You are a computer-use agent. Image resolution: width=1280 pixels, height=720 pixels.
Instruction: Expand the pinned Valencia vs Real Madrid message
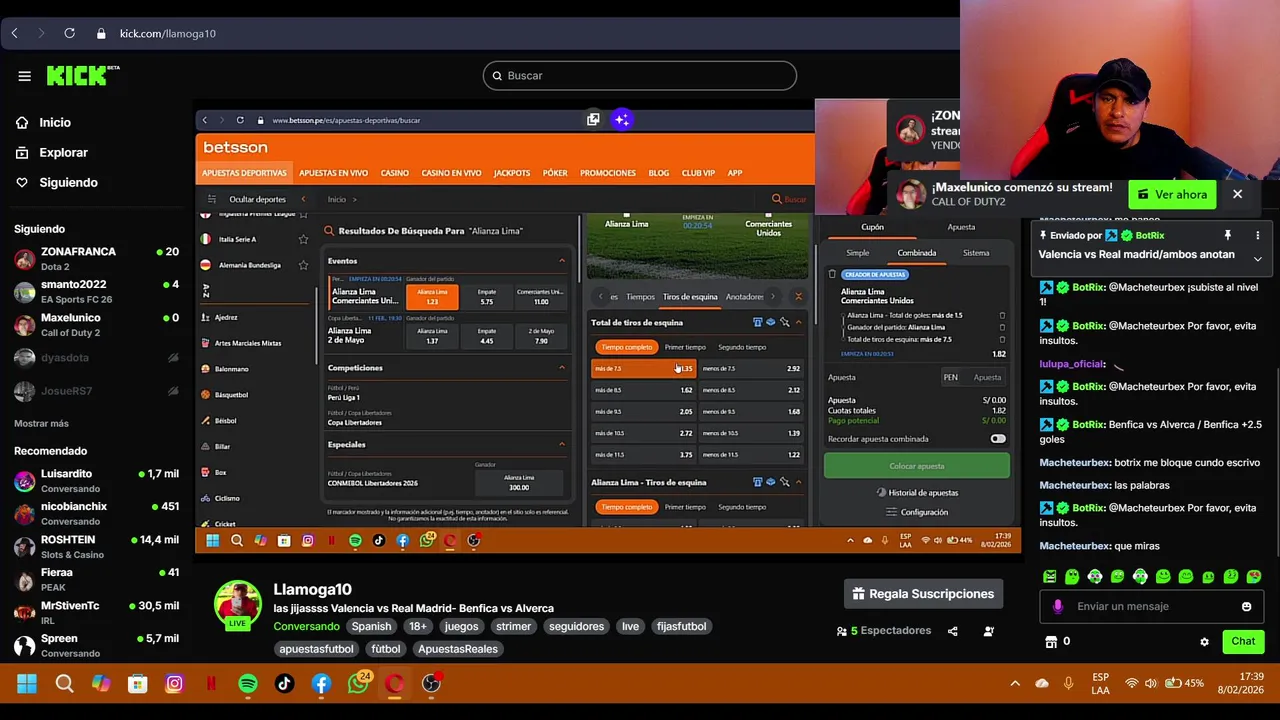pyautogui.click(x=1257, y=258)
